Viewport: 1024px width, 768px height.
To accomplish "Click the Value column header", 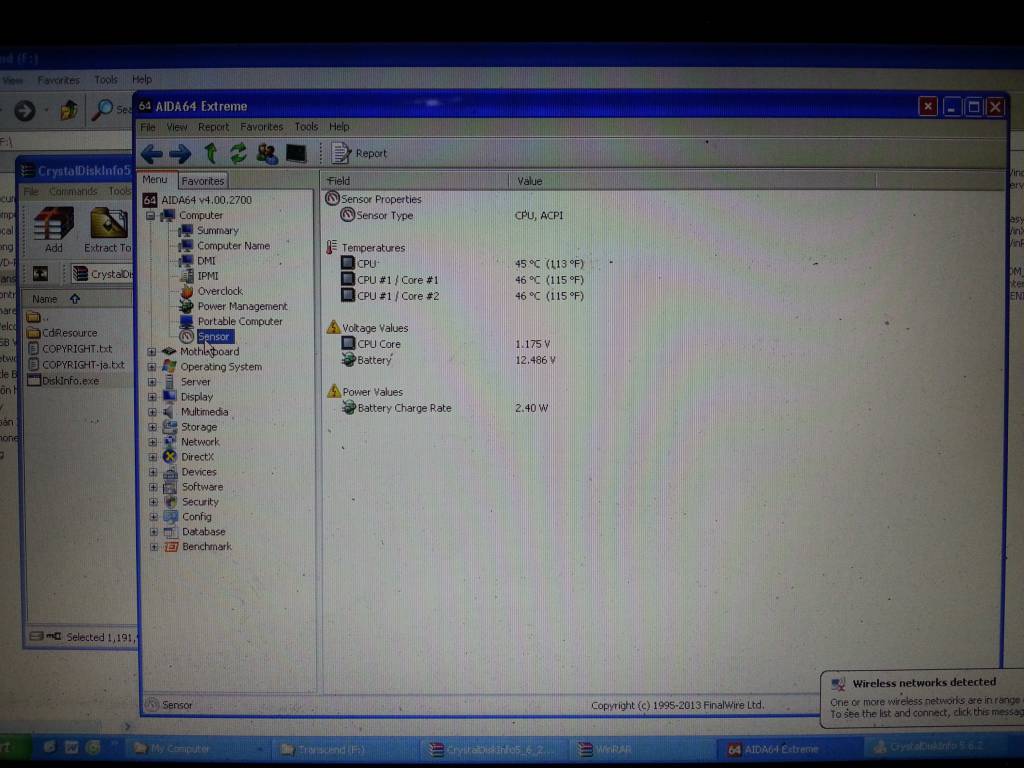I will 692,181.
